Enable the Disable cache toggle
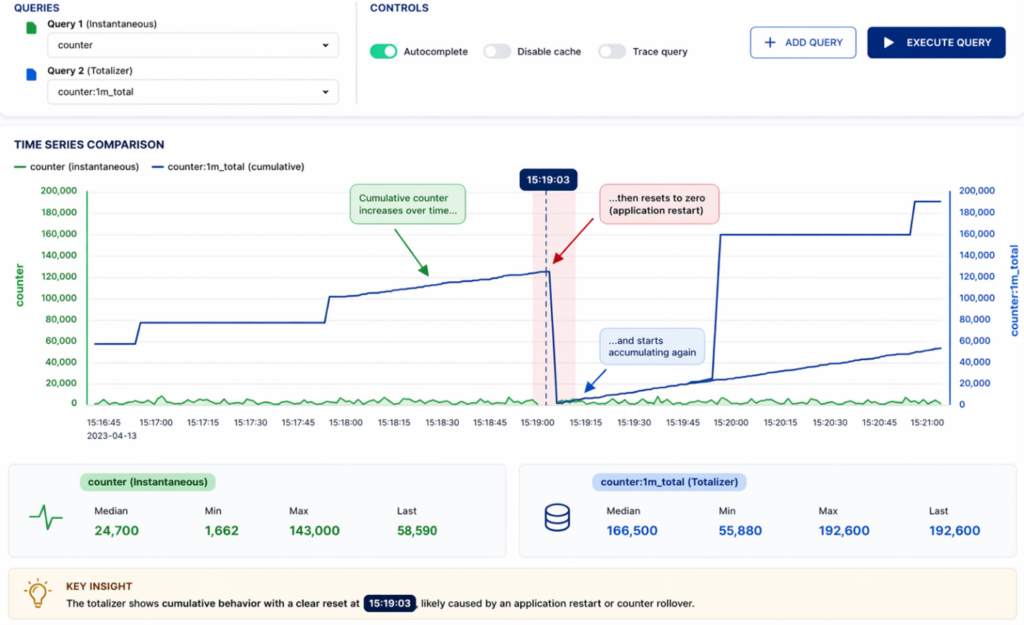 pos(497,51)
